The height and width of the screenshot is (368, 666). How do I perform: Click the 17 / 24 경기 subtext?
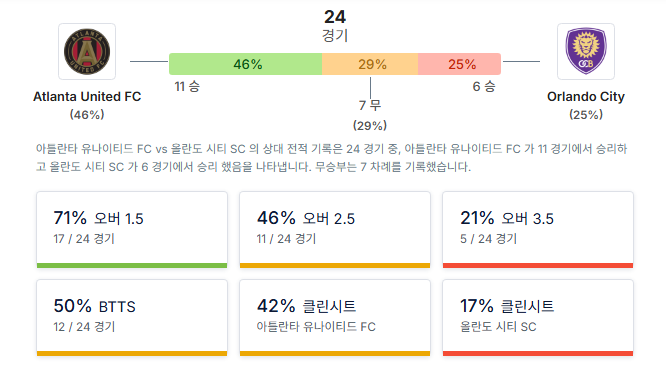click(84, 239)
